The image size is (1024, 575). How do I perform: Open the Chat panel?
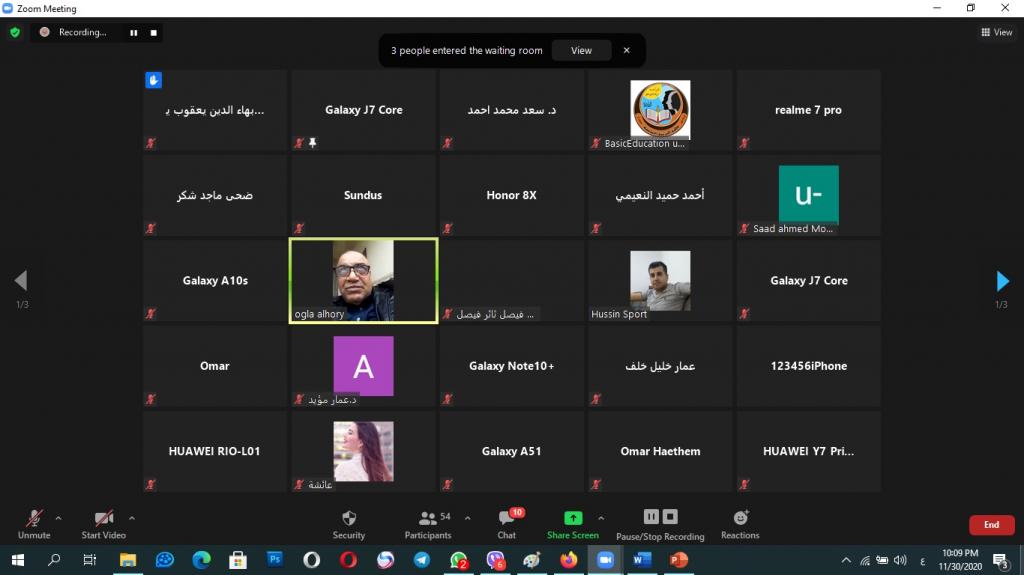click(507, 523)
